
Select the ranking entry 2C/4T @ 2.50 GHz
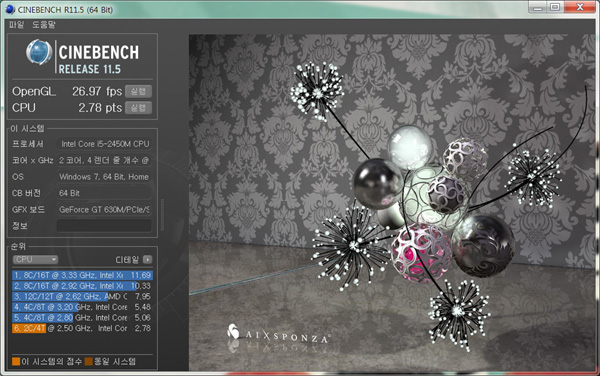[x=82, y=328]
